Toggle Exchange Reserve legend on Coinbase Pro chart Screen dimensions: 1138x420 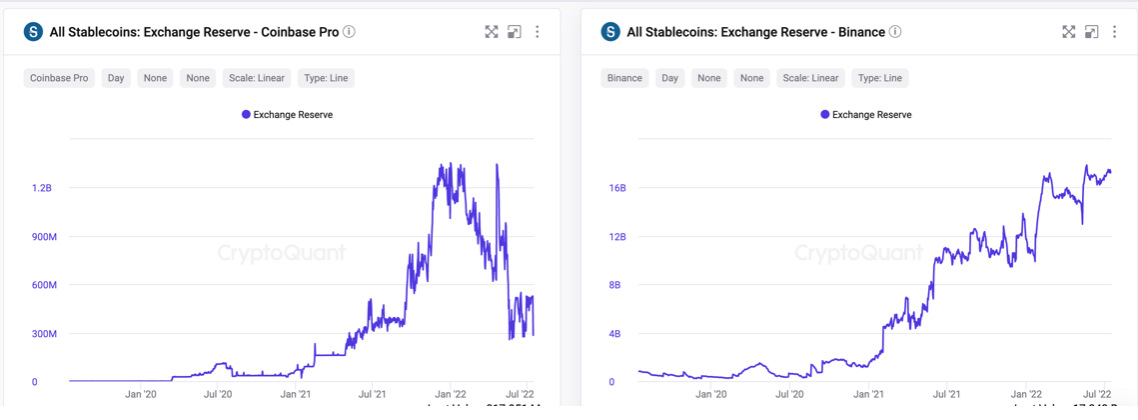287,115
